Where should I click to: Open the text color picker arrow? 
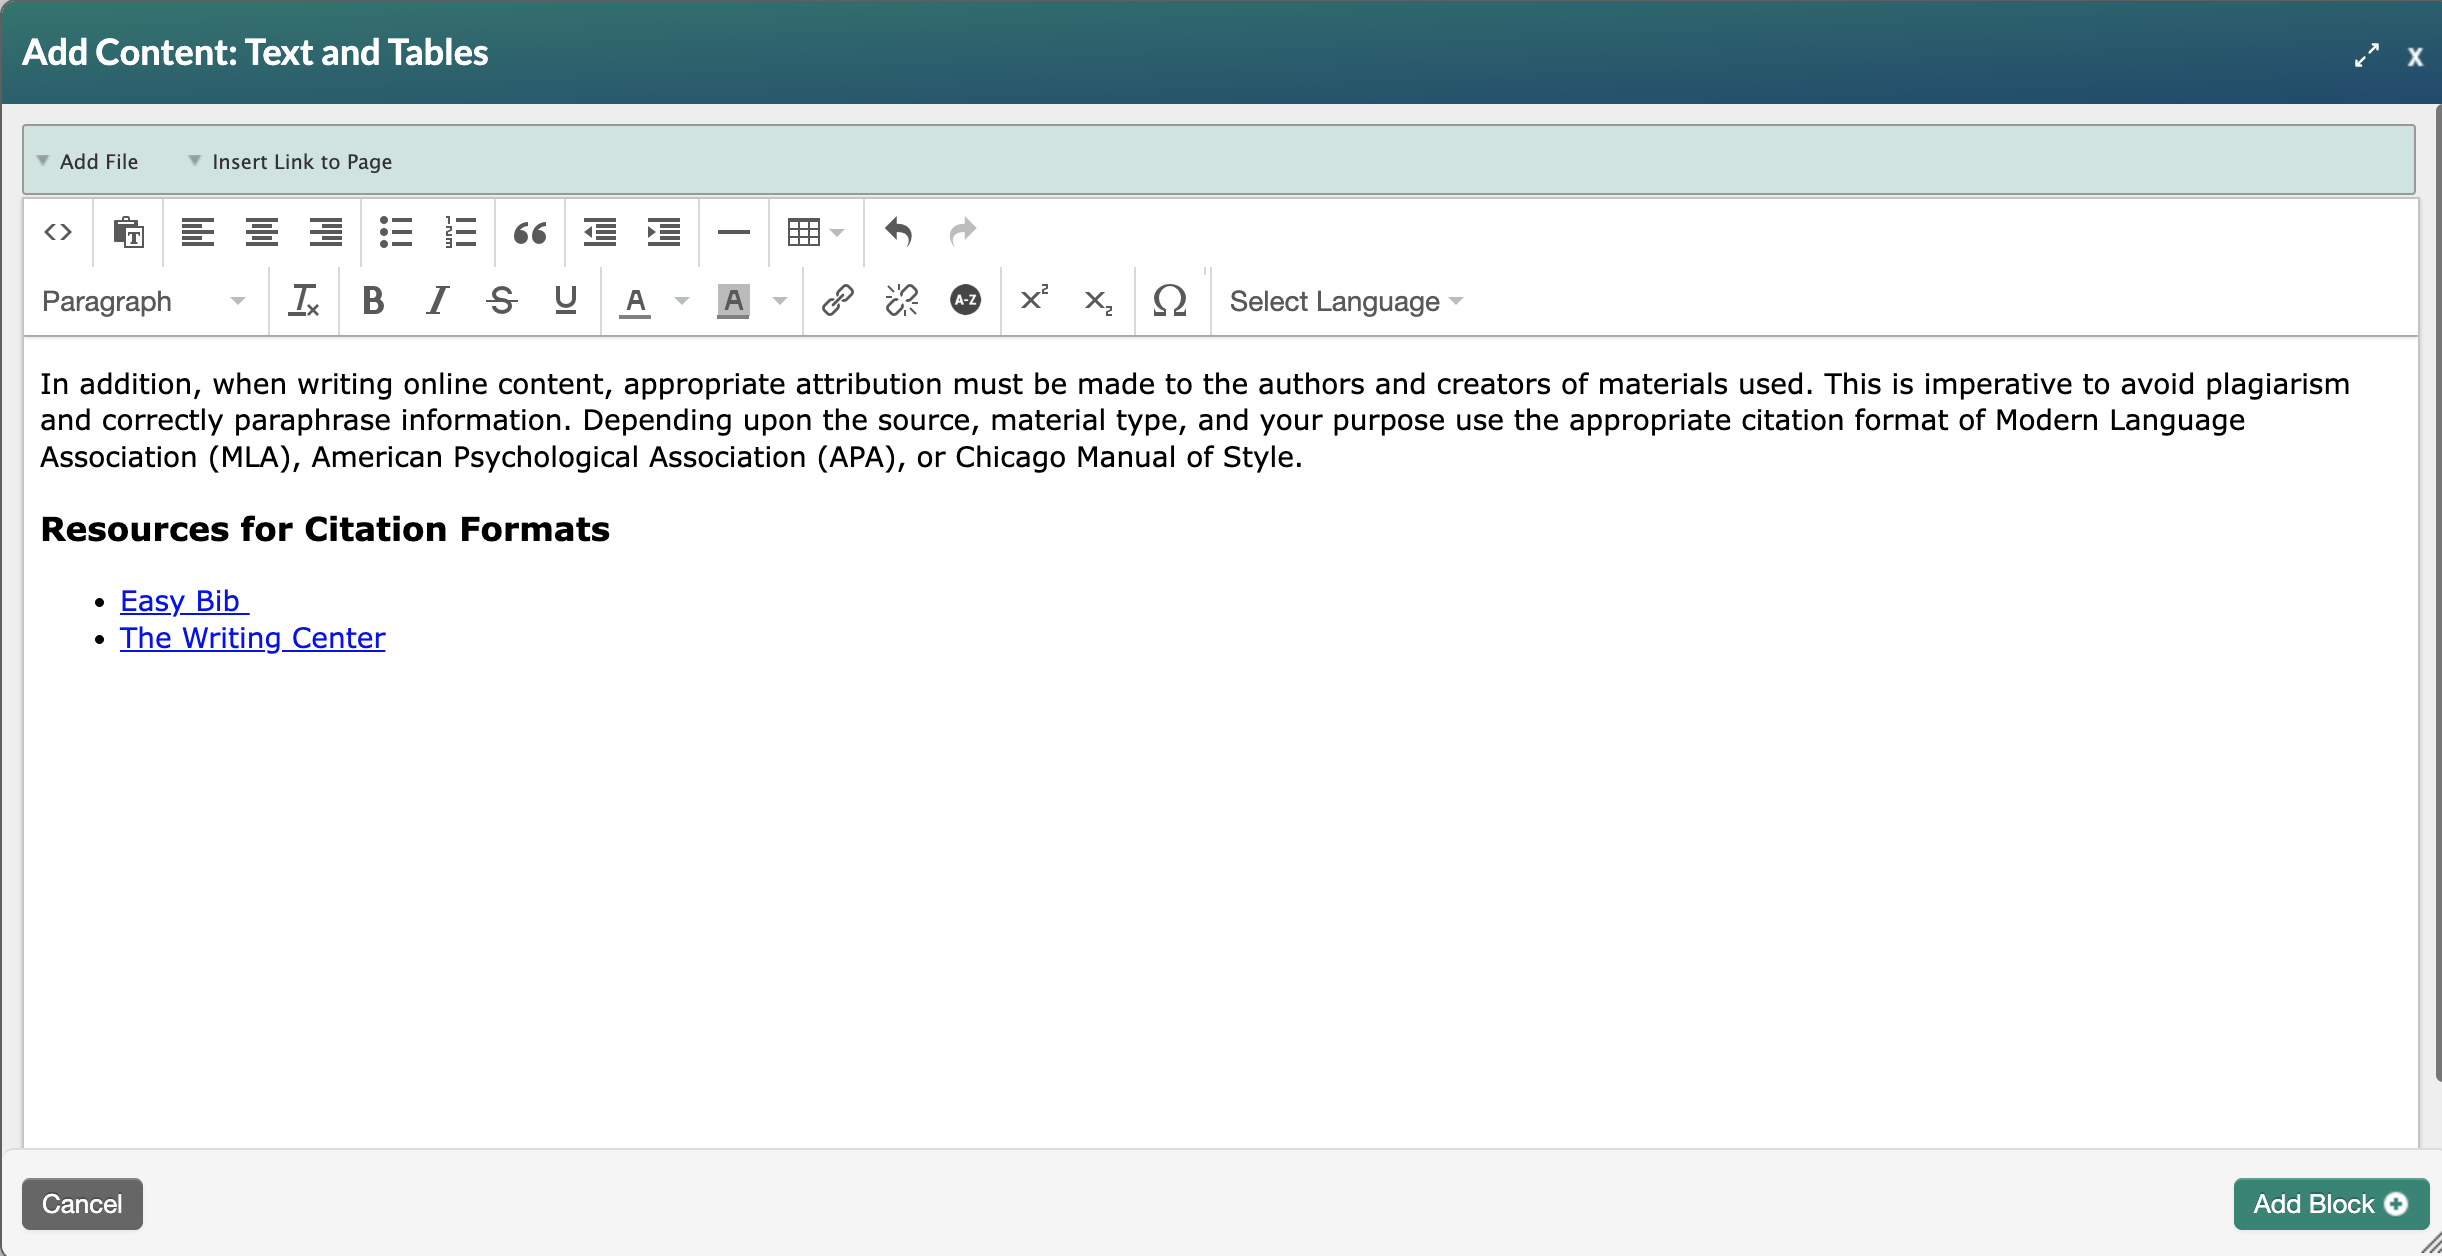click(x=682, y=301)
